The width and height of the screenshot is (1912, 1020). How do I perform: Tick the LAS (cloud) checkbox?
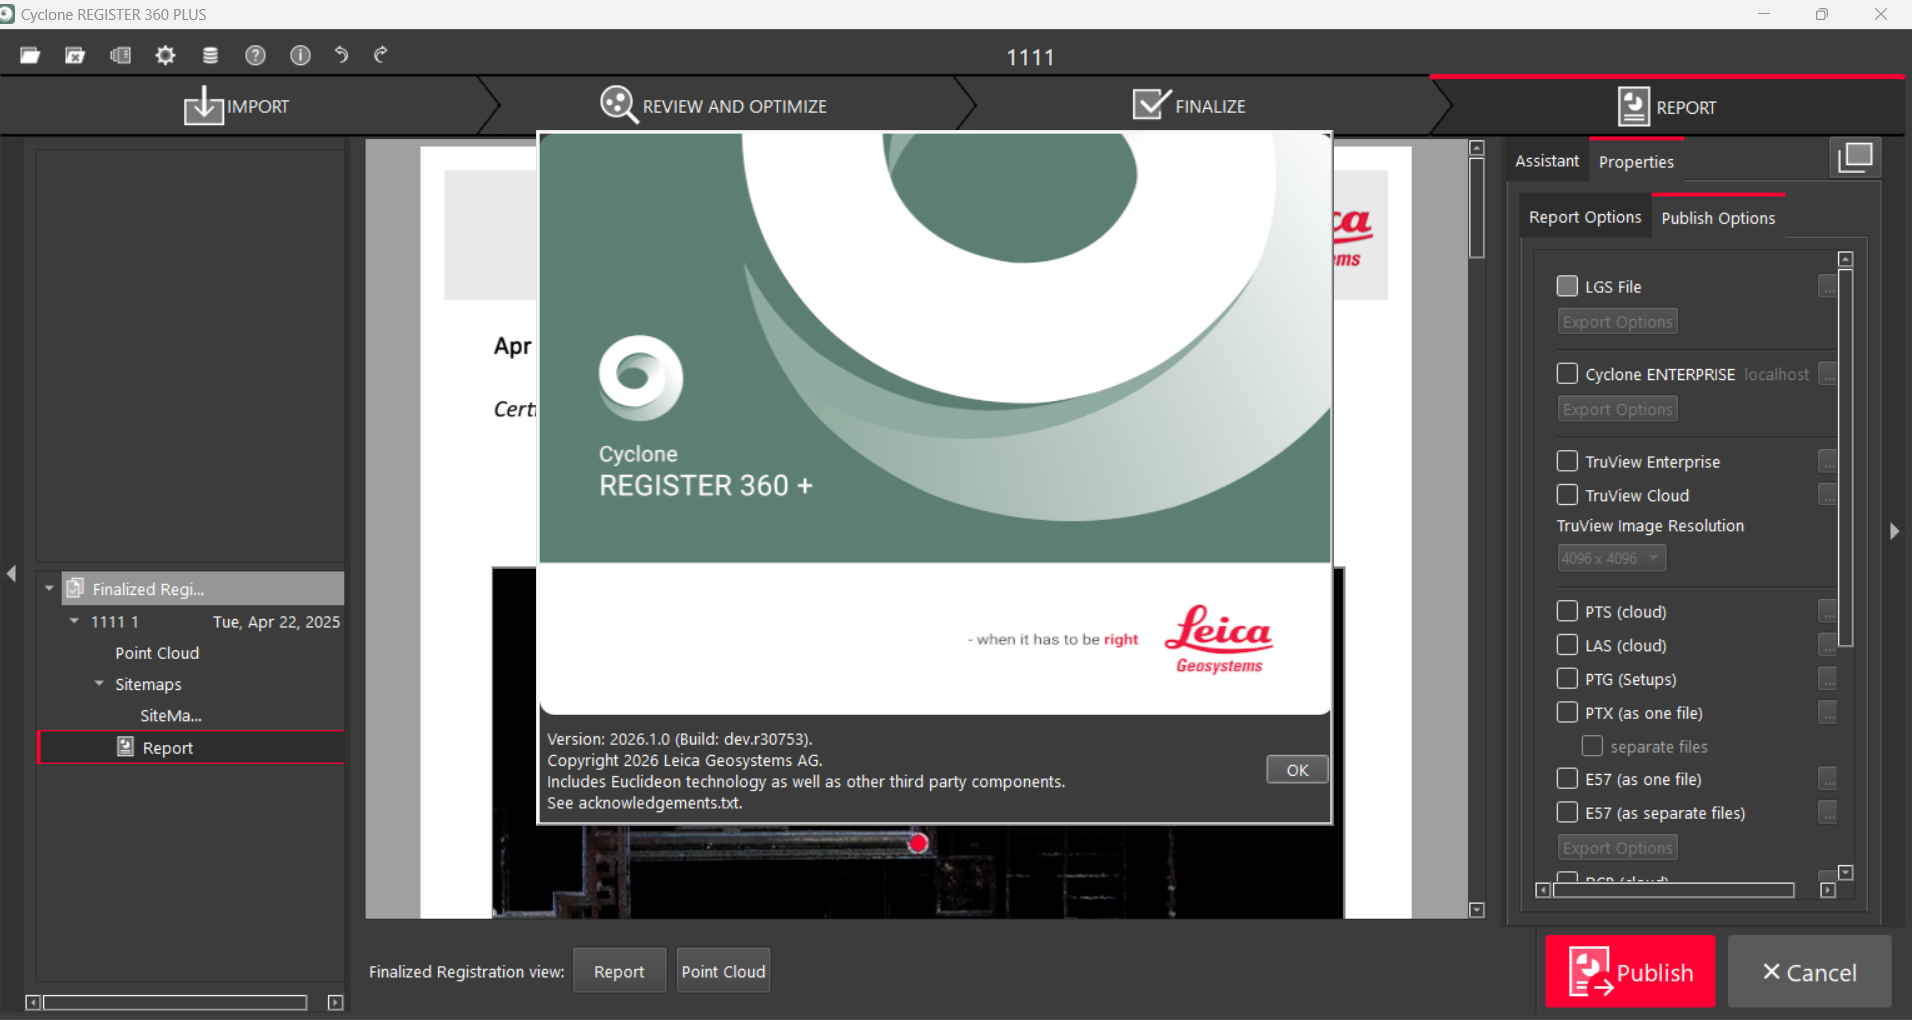click(x=1567, y=645)
